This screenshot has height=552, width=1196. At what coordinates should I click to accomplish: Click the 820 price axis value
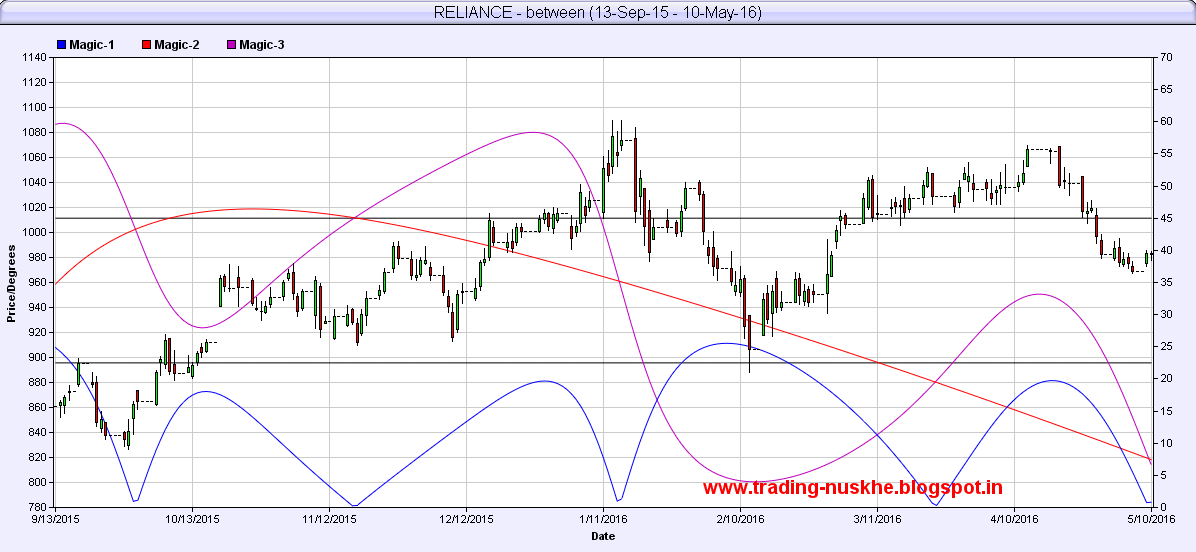click(x=39, y=457)
